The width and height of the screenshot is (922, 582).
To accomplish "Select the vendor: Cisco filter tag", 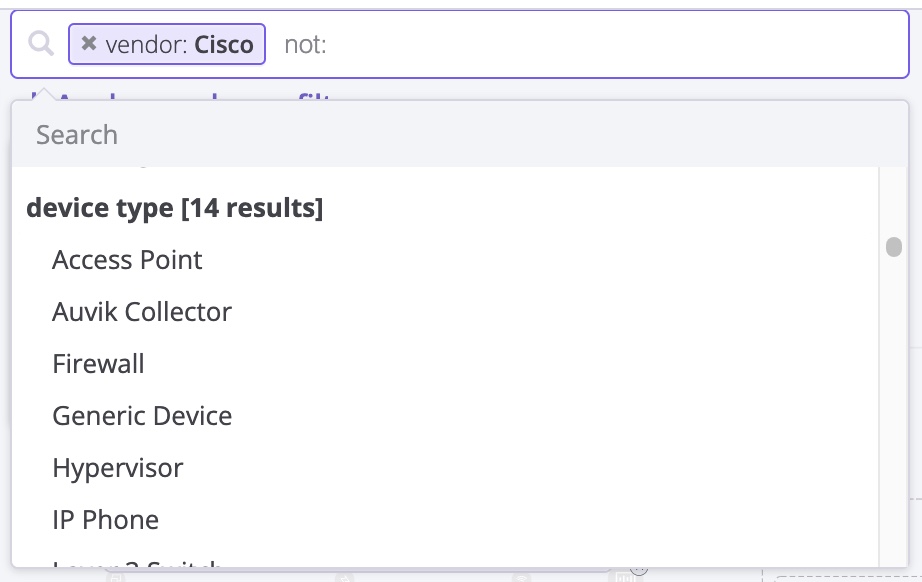I will click(167, 44).
